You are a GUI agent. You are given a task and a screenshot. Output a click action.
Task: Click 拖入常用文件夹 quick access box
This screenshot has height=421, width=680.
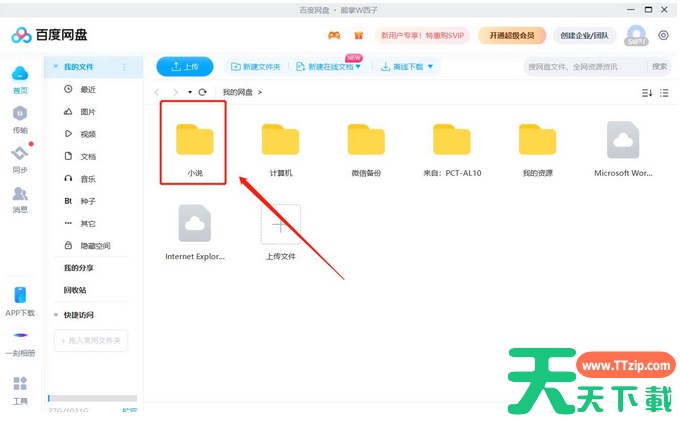click(x=91, y=341)
